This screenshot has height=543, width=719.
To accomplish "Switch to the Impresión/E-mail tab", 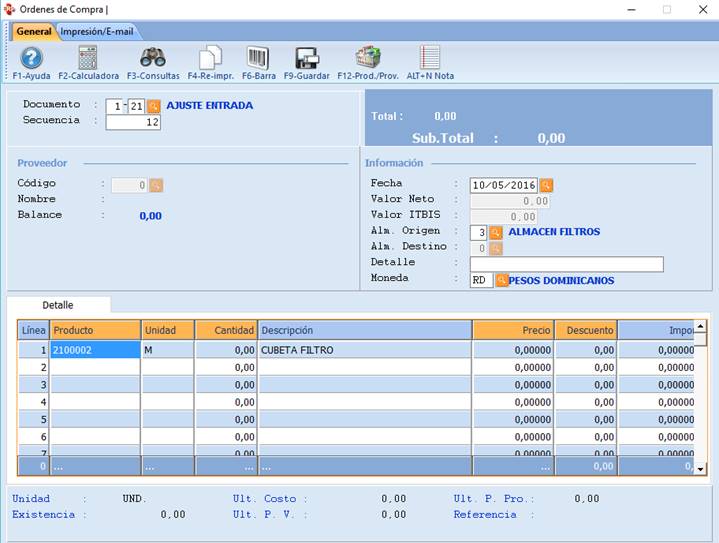I will click(x=97, y=32).
